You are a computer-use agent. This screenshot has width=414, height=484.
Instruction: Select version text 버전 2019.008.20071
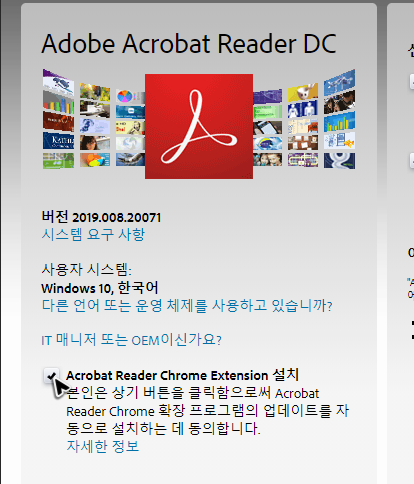[101, 217]
